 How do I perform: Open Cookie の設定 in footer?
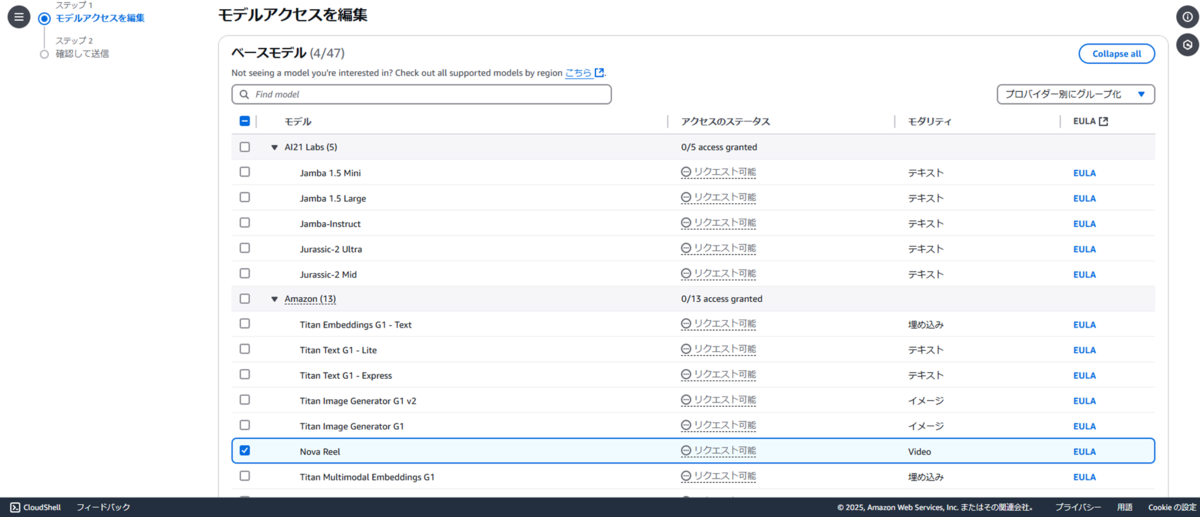tap(1170, 507)
